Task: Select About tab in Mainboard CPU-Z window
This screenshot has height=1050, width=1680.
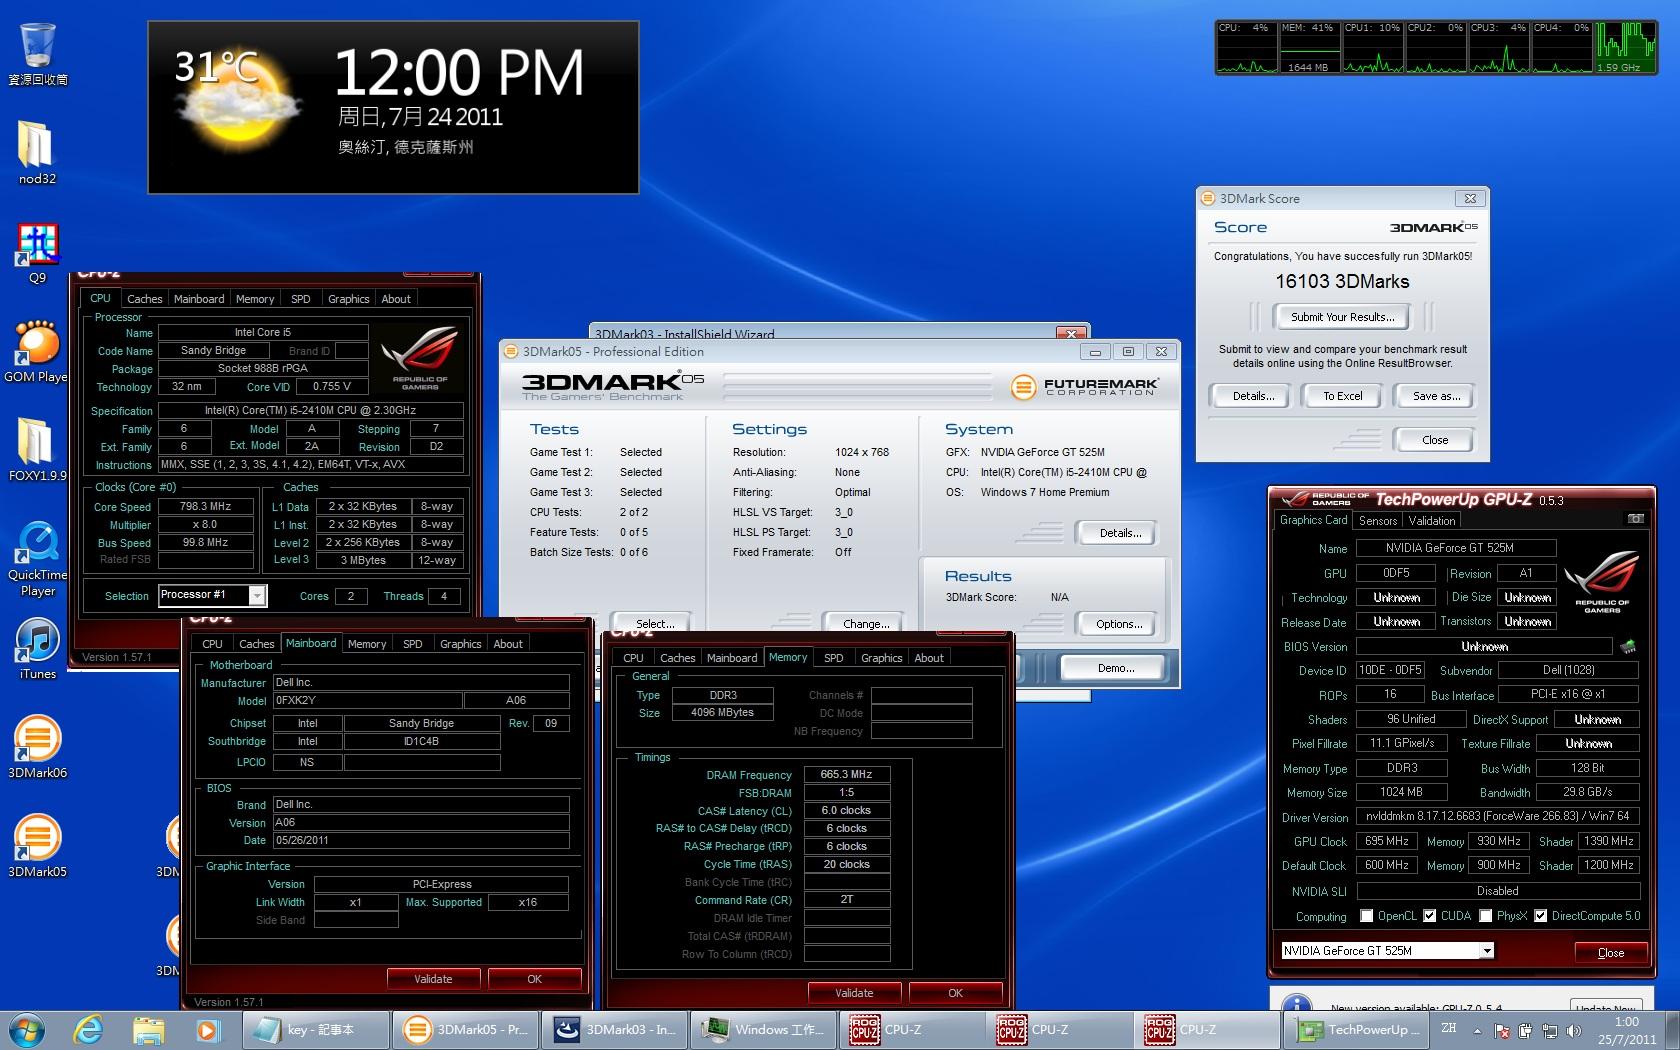Action: pos(508,644)
